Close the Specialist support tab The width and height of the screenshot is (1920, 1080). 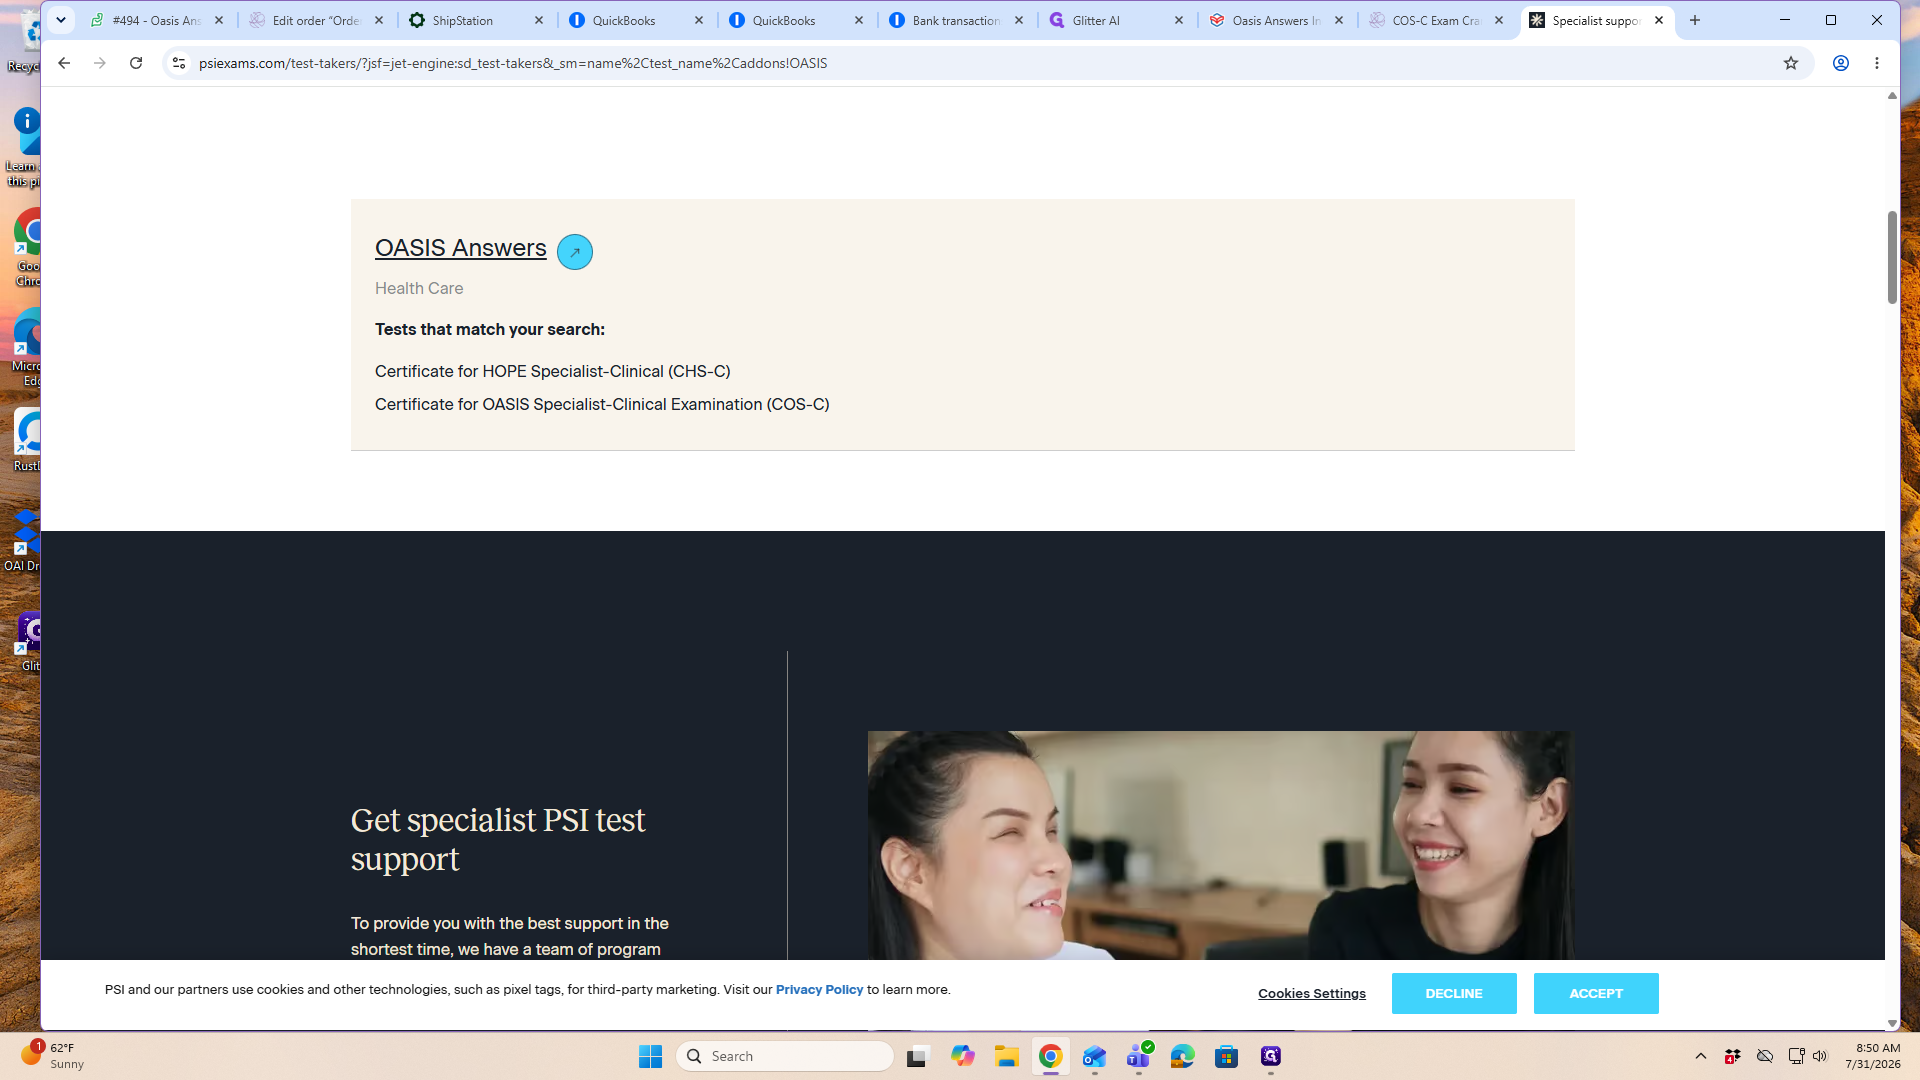[1659, 20]
